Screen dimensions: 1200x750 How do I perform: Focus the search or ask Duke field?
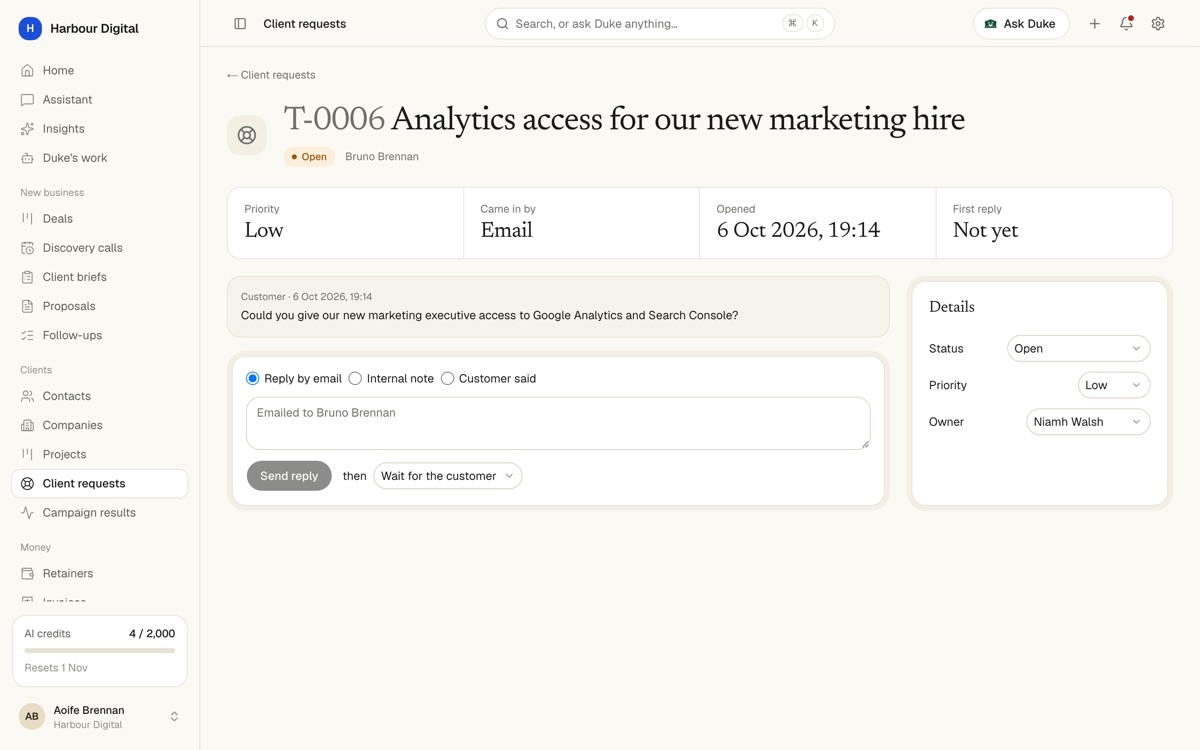660,24
